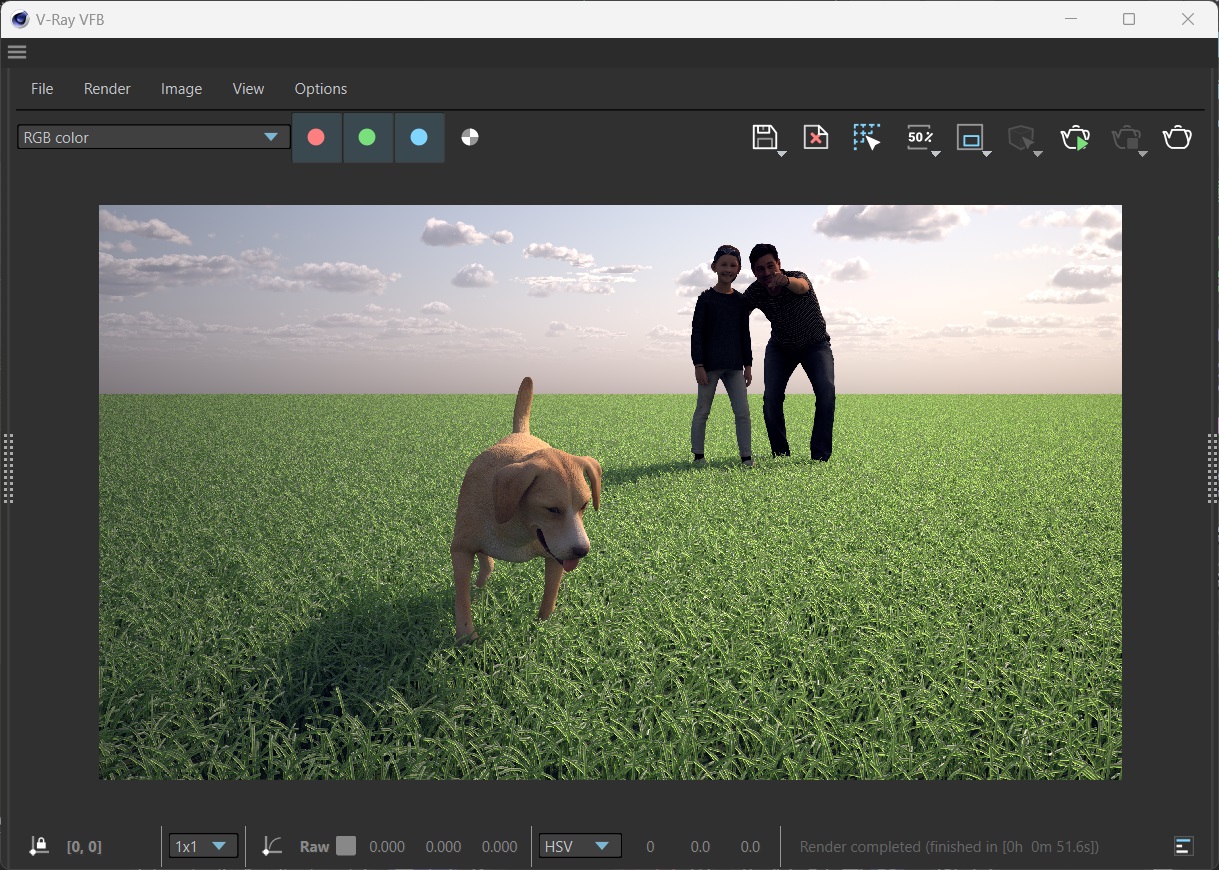Click the gray color swatch beside Raw
The image size is (1219, 870).
pos(346,846)
